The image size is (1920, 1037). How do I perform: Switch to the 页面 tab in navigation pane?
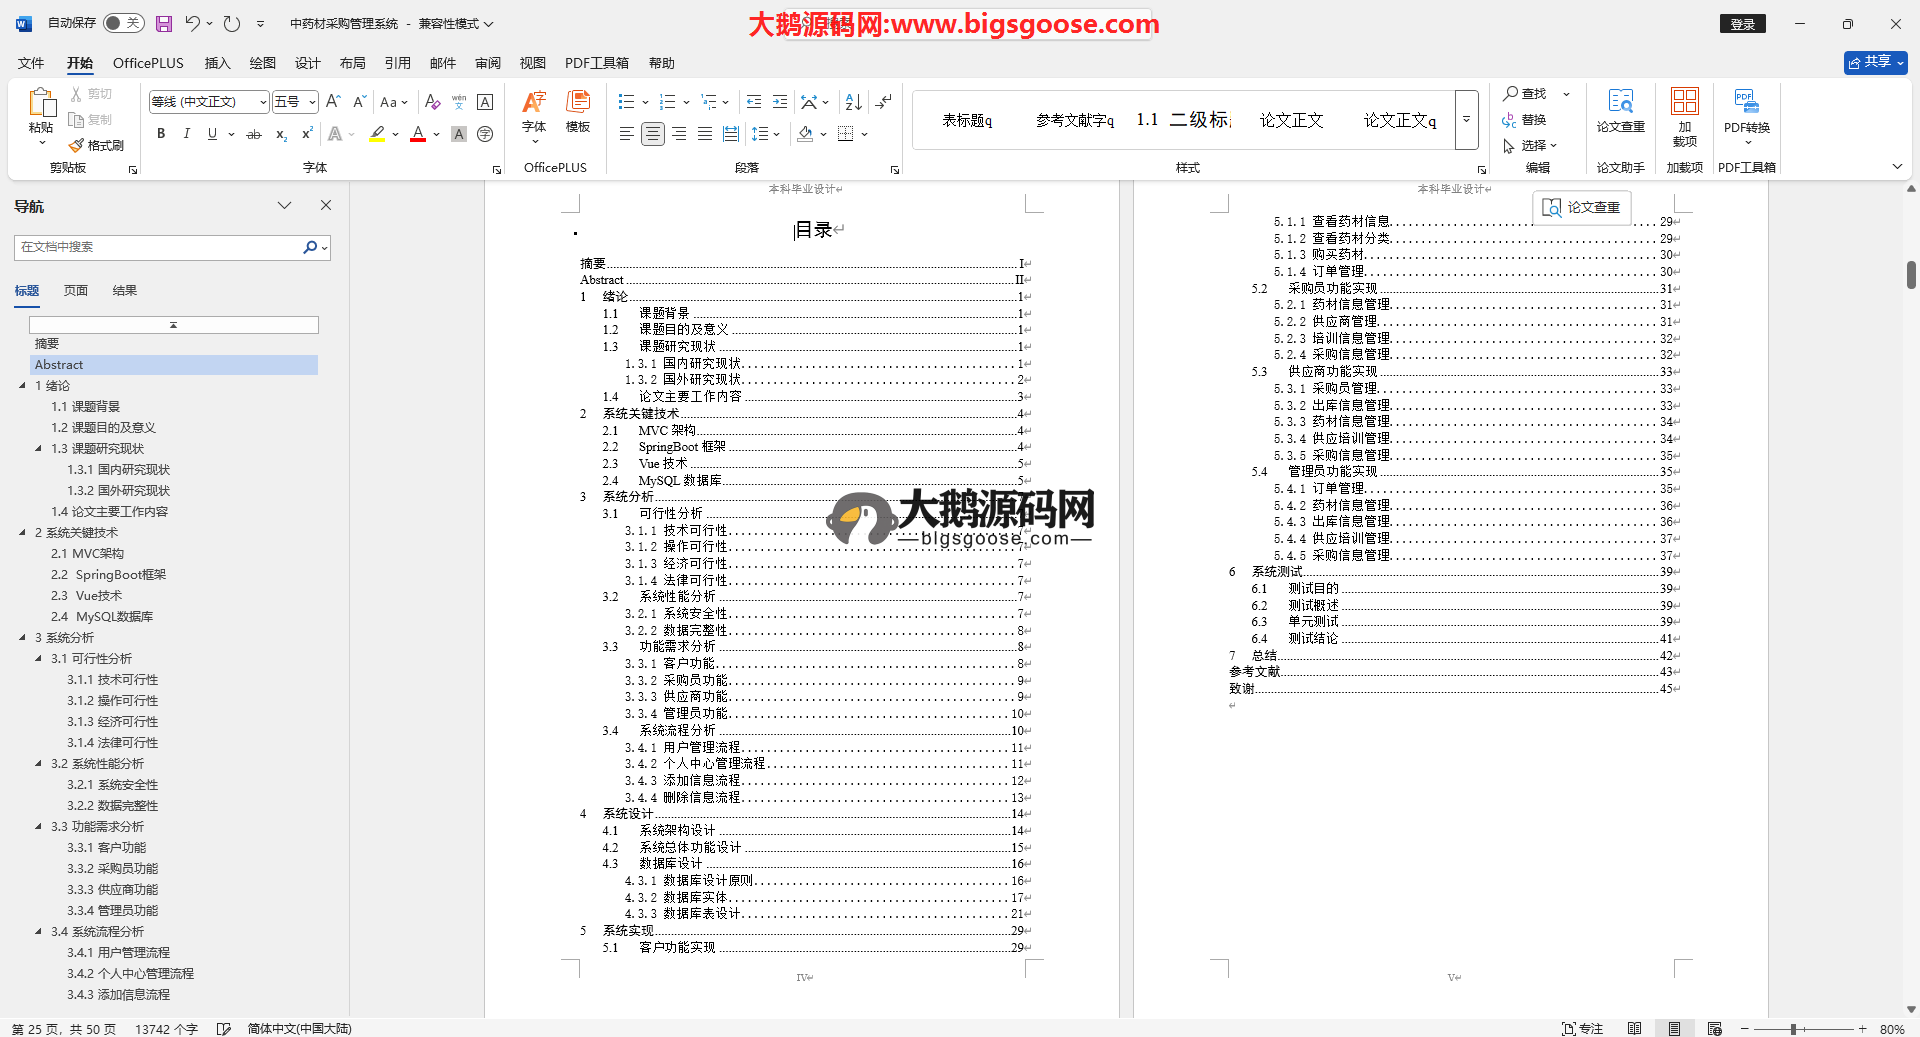tap(76, 291)
